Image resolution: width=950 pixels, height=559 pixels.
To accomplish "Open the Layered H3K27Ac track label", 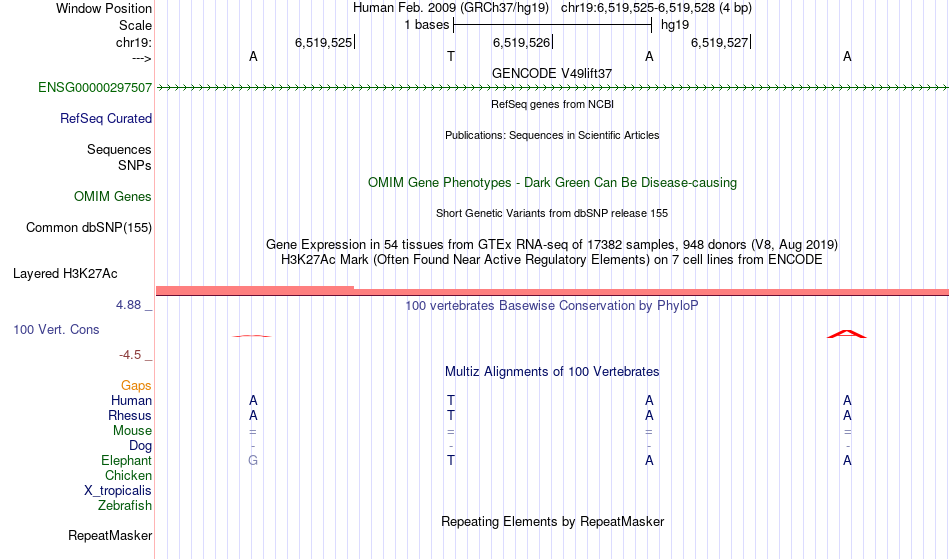I will 65,274.
